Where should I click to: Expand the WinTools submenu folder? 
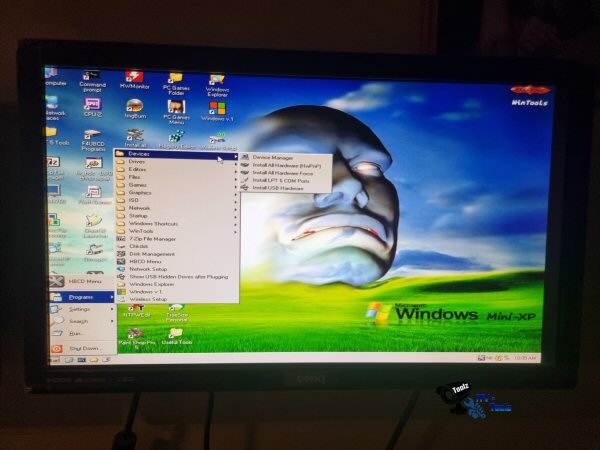click(x=141, y=231)
